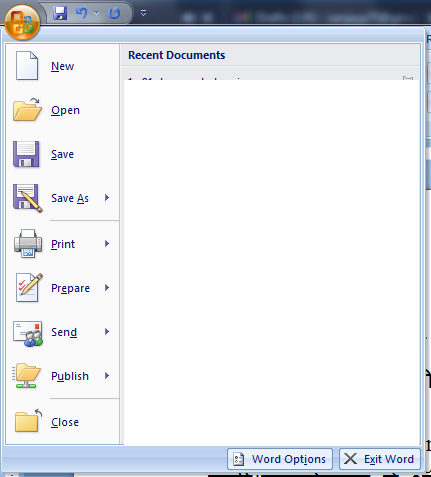This screenshot has height=477, width=431.
Task: Select Open in the Office menu
Action: (65, 110)
